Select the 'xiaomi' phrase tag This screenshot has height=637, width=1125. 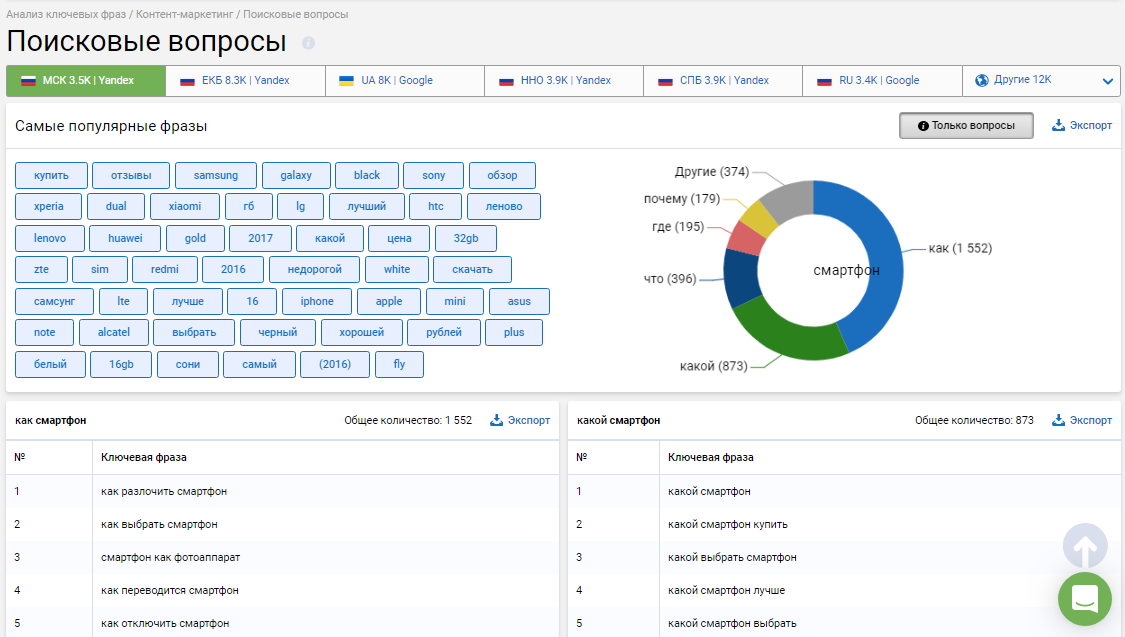(184, 207)
